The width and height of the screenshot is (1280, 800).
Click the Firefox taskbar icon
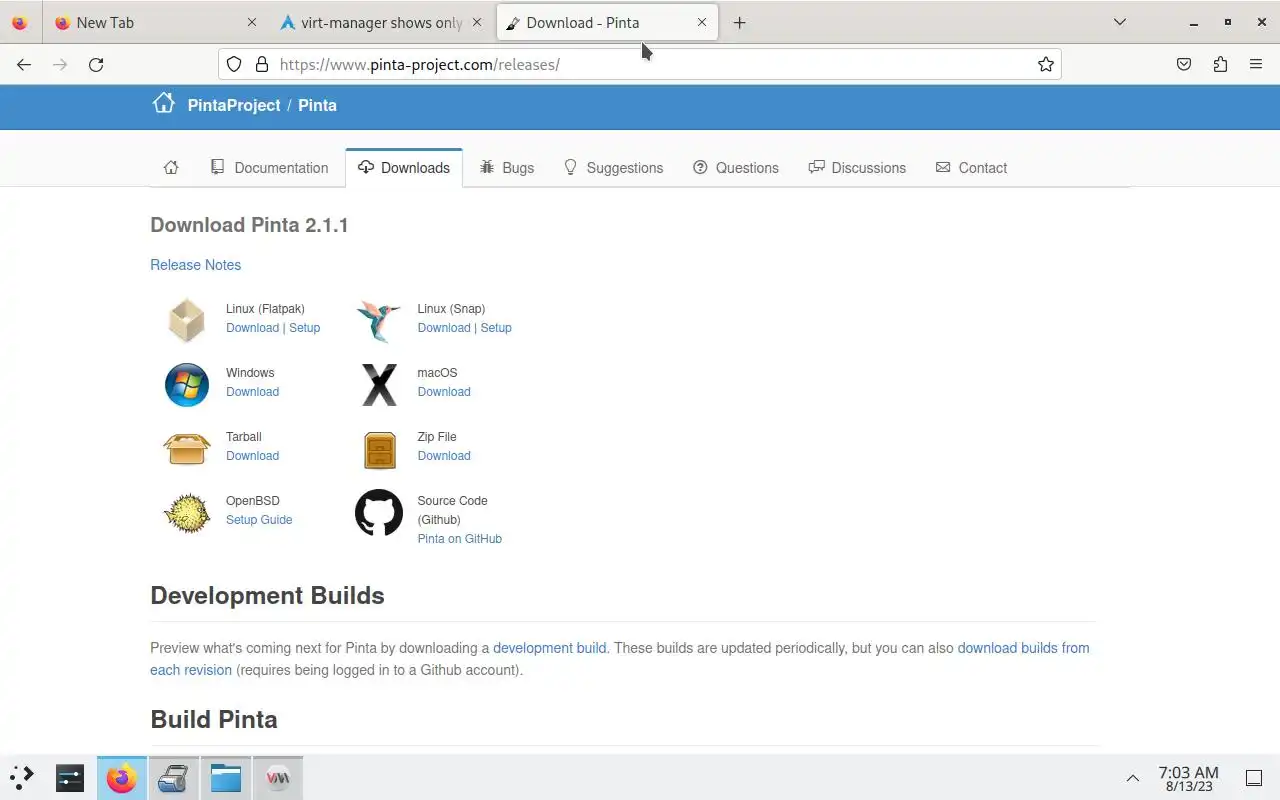122,777
